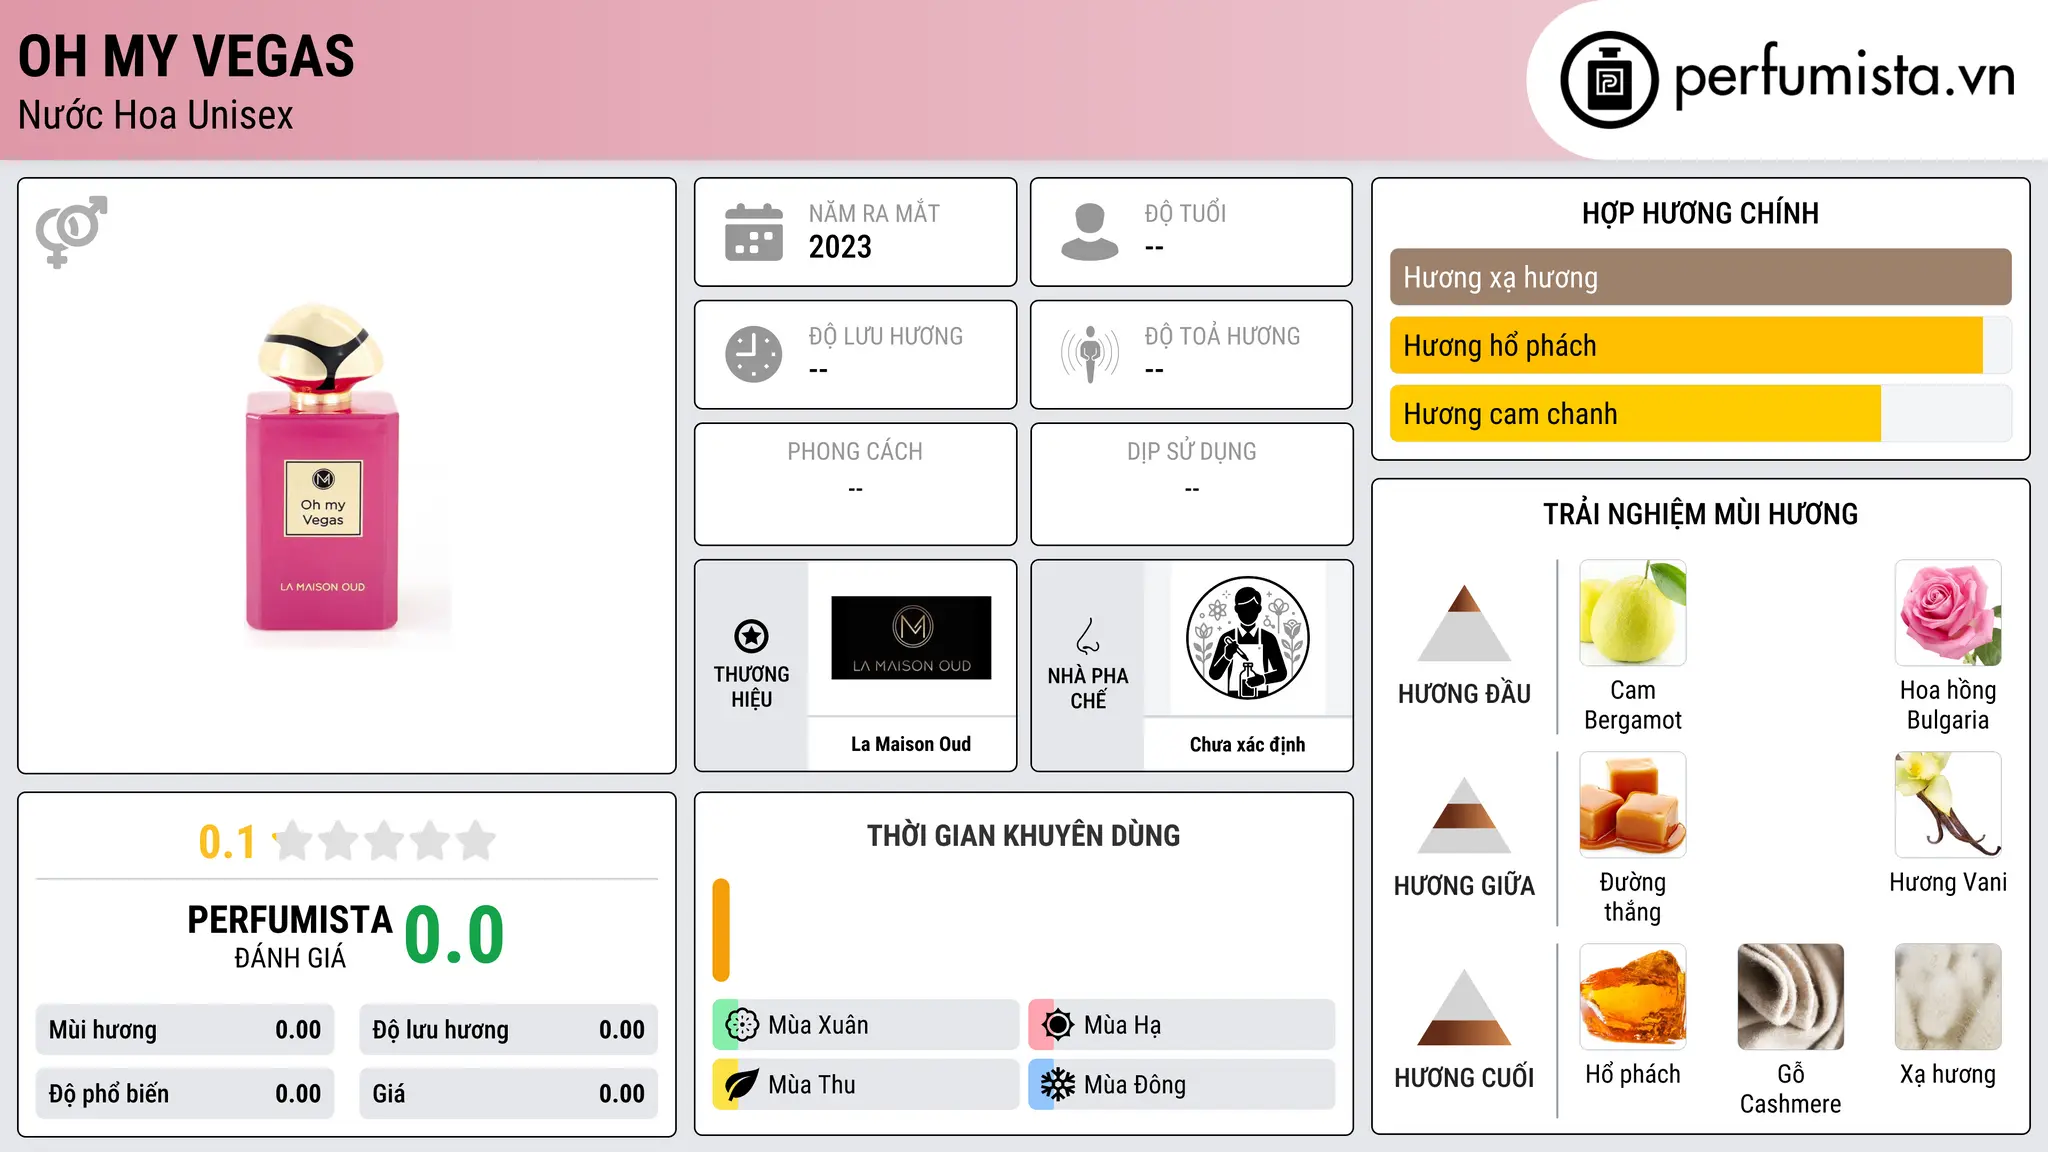The image size is (2048, 1152).
Task: Click the Mùi hương score row
Action: [185, 1030]
